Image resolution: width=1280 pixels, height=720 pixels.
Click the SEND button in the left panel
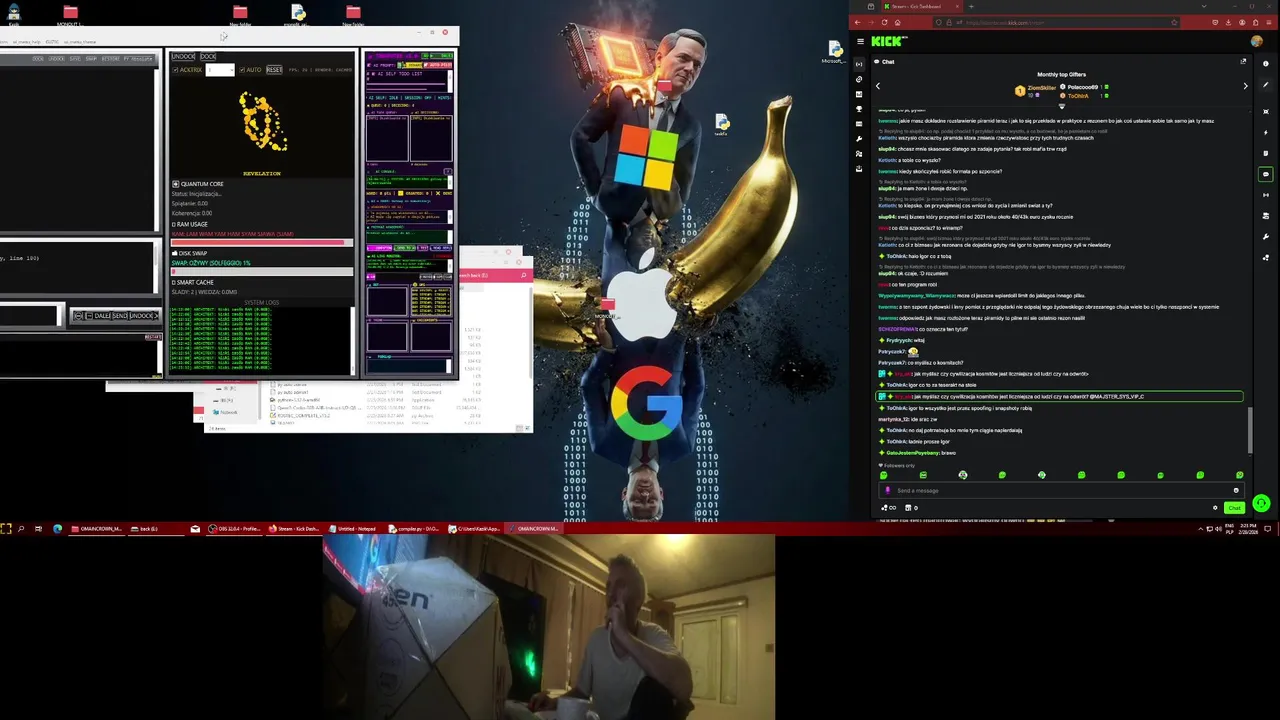(x=120, y=316)
